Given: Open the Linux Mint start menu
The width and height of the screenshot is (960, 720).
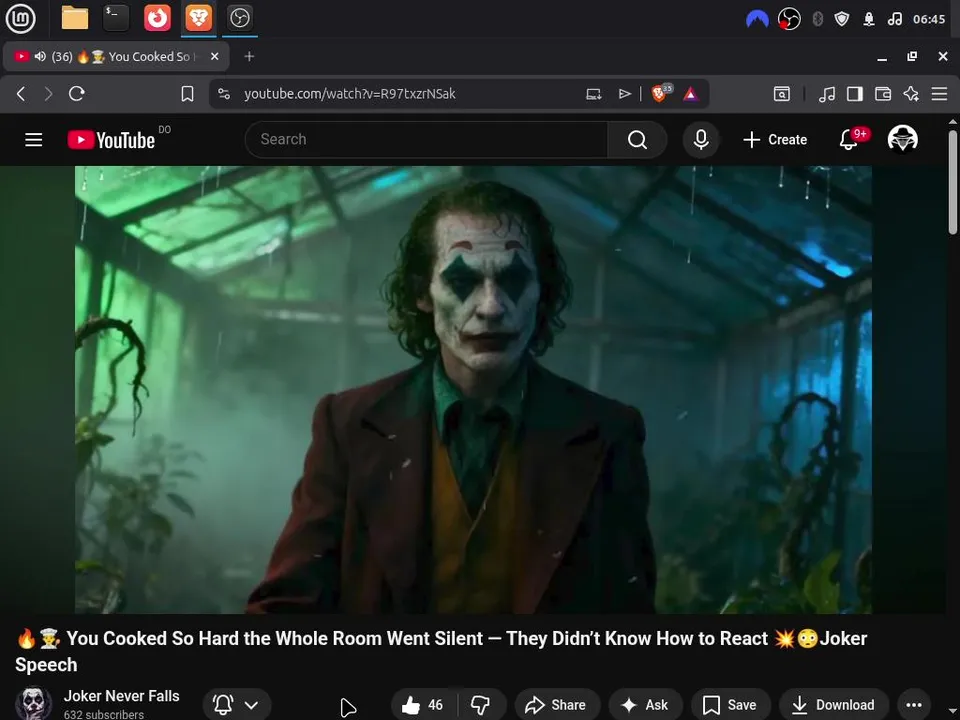Looking at the screenshot, I should pyautogui.click(x=20, y=18).
